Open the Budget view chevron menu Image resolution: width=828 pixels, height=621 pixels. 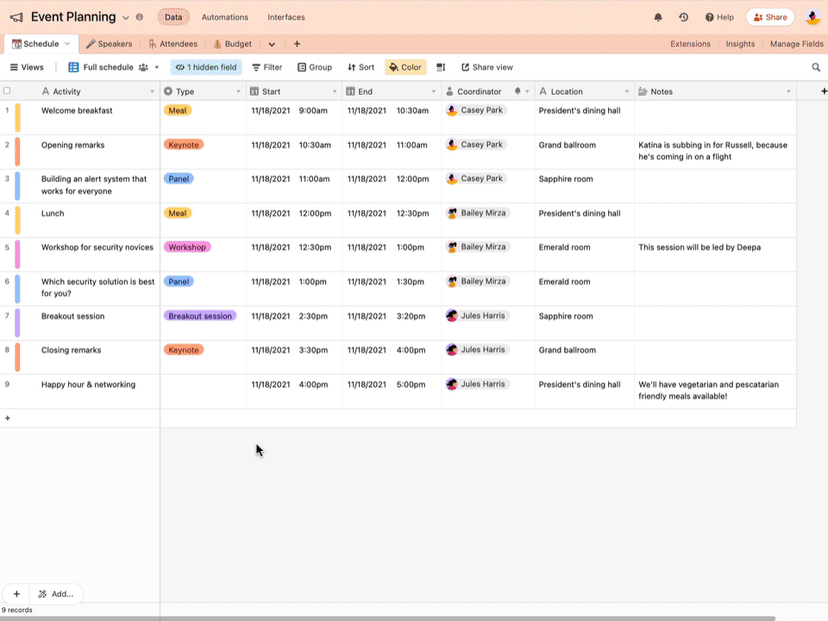coord(271,44)
